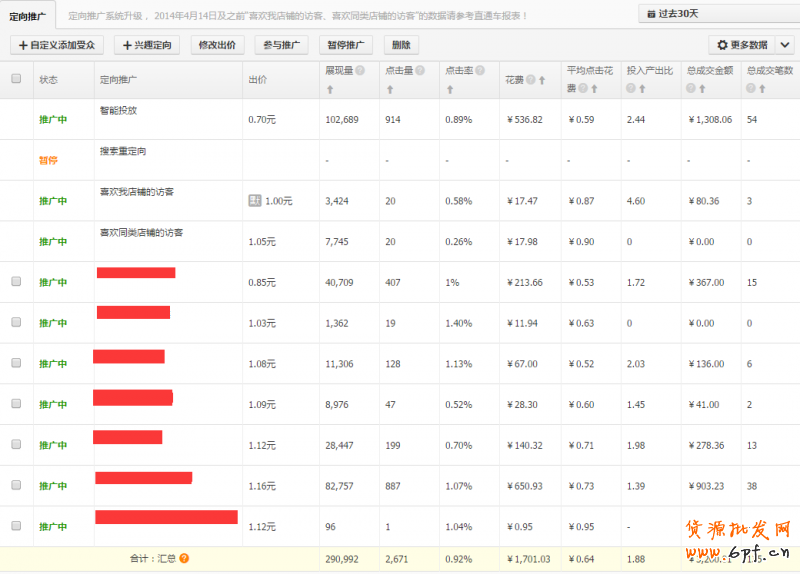This screenshot has height=574, width=800.
Task: Click help icon next to 点击量 header
Action: point(420,71)
